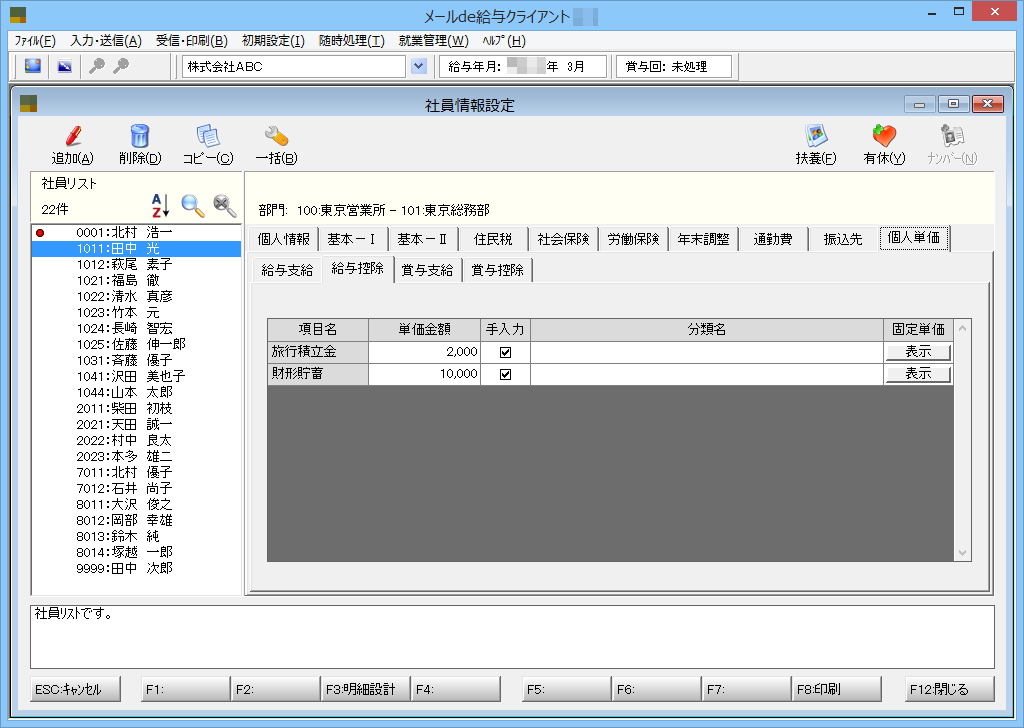The height and width of the screenshot is (728, 1024).
Task: Select employee 8012:岡部 幸雄
Action: coord(136,520)
